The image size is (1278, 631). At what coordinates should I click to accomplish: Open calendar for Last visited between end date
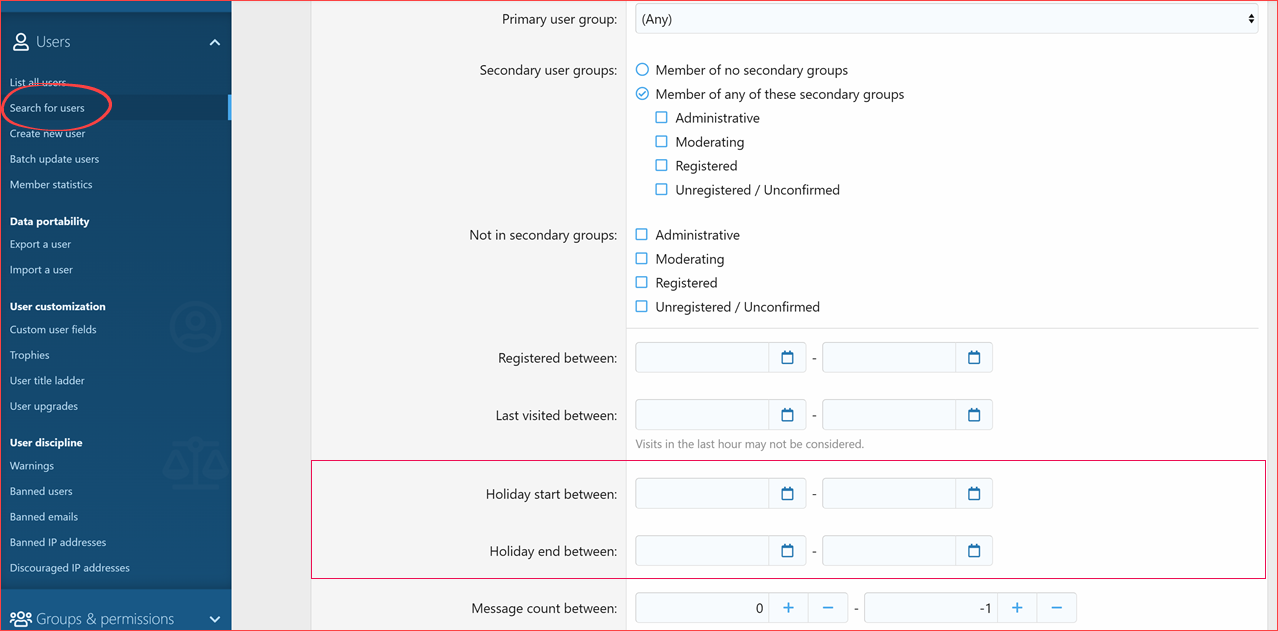click(x=973, y=414)
